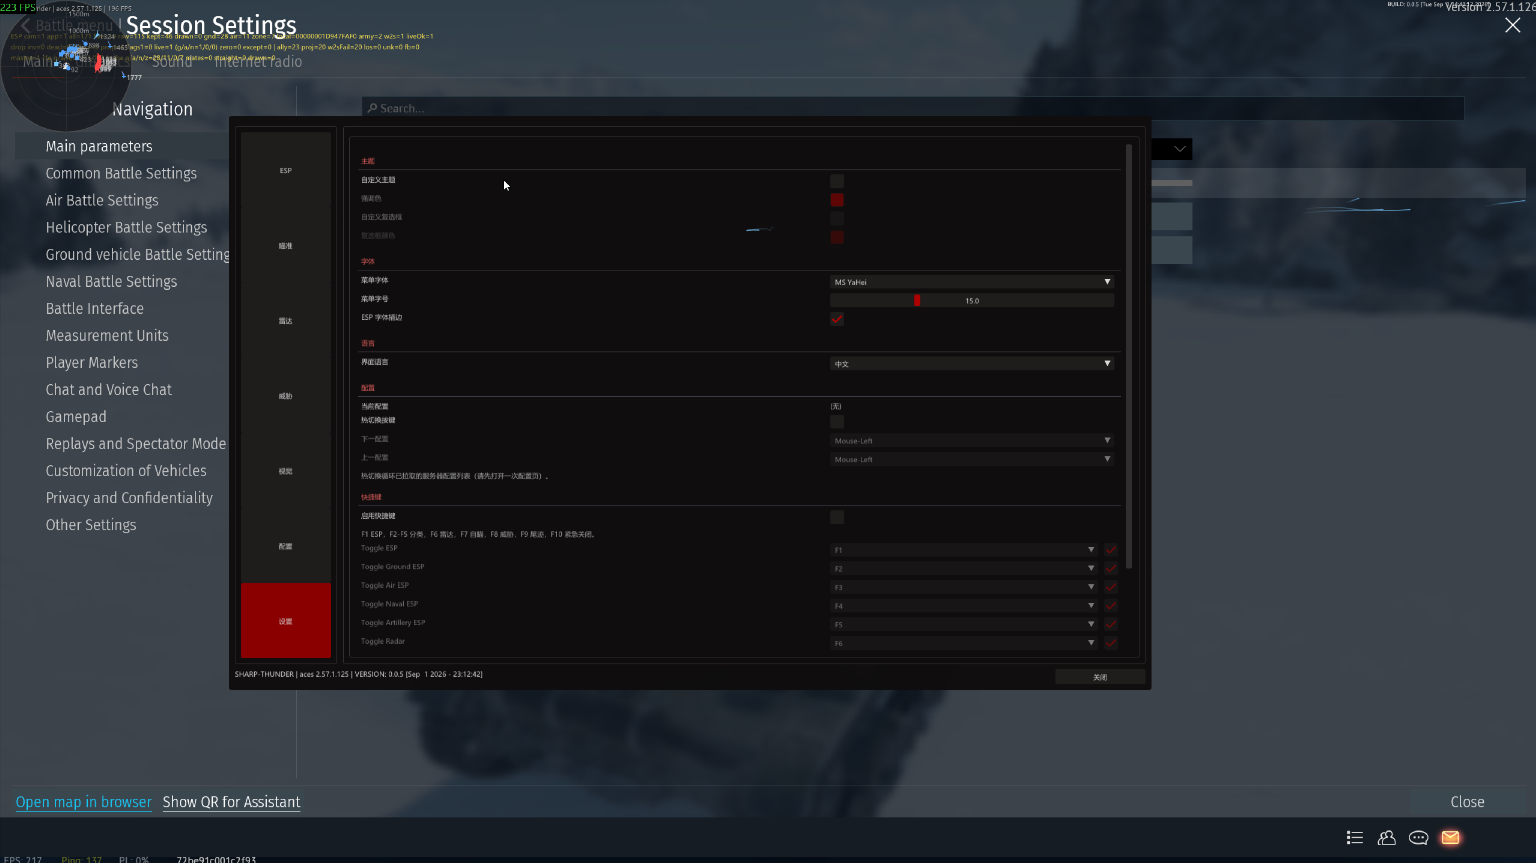
Task: Open the 界面语言 language dropdown
Action: coord(971,364)
